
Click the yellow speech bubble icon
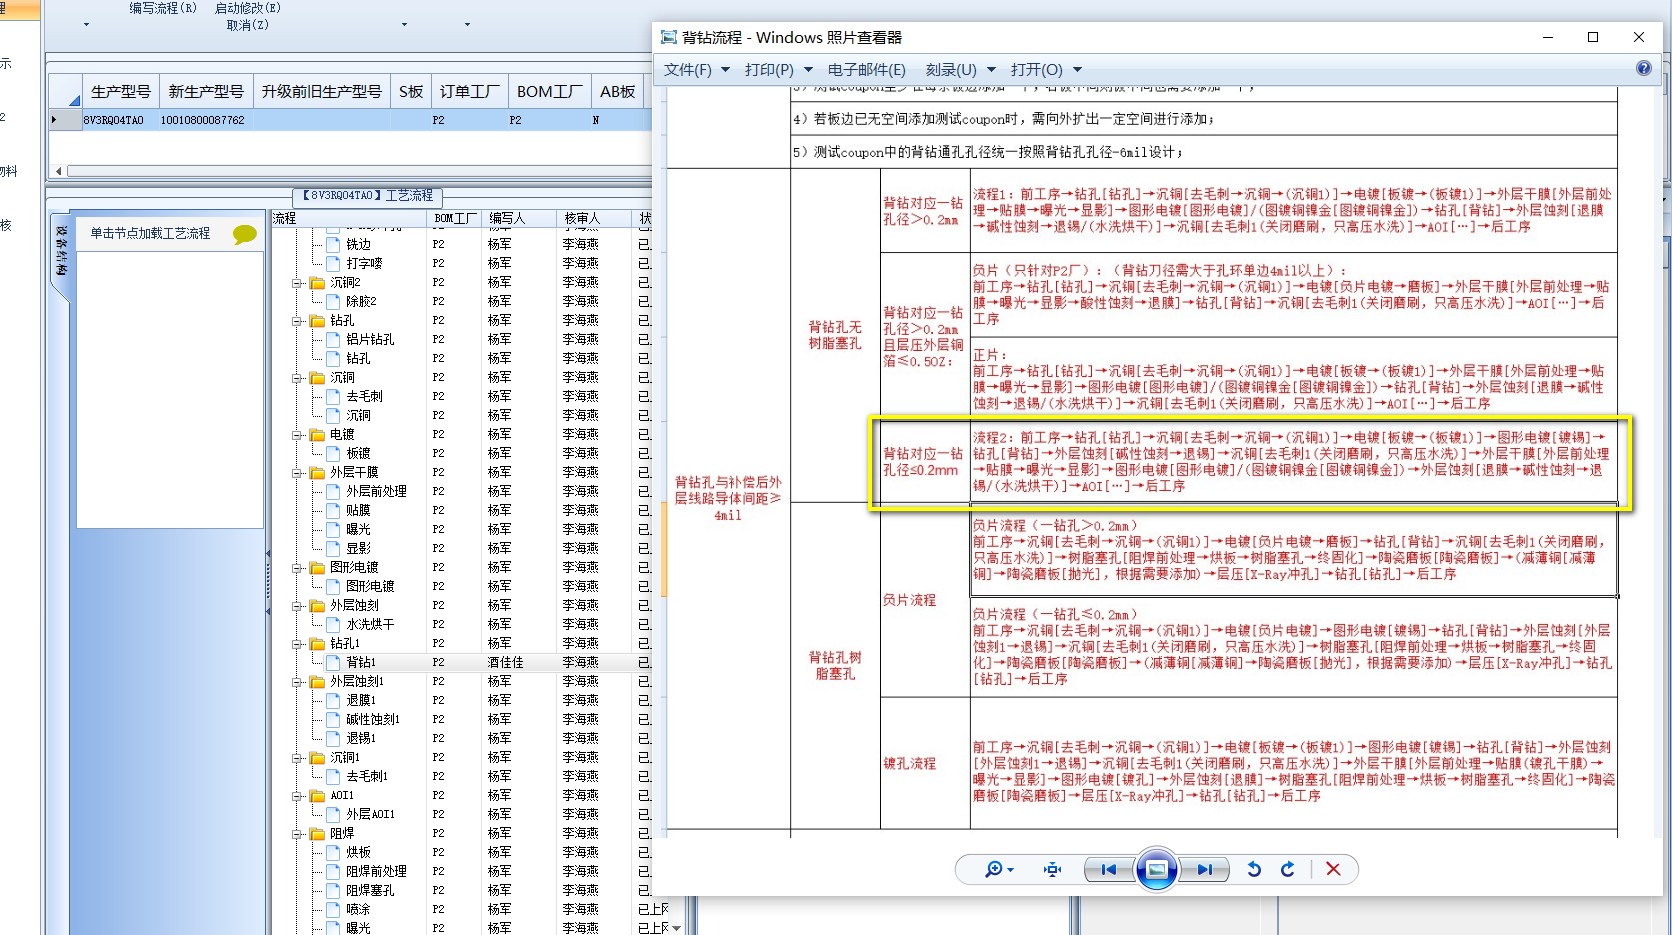click(244, 234)
